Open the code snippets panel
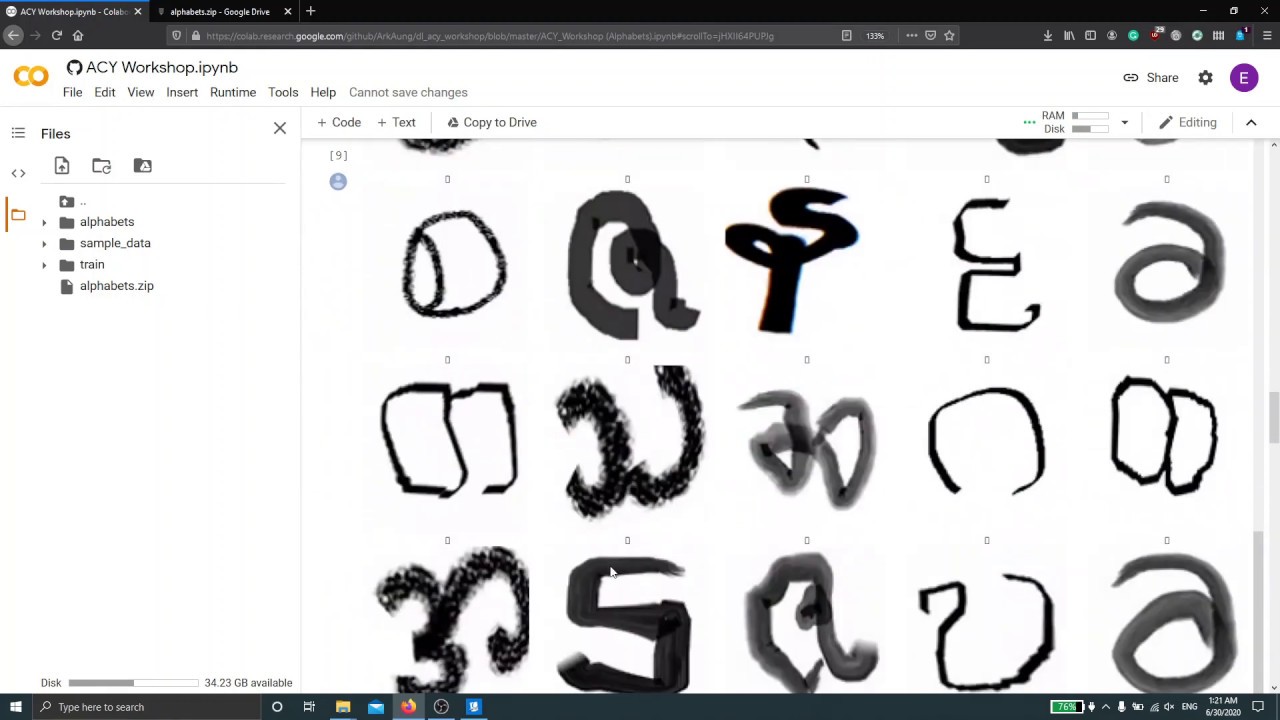The height and width of the screenshot is (720, 1280). click(x=18, y=173)
